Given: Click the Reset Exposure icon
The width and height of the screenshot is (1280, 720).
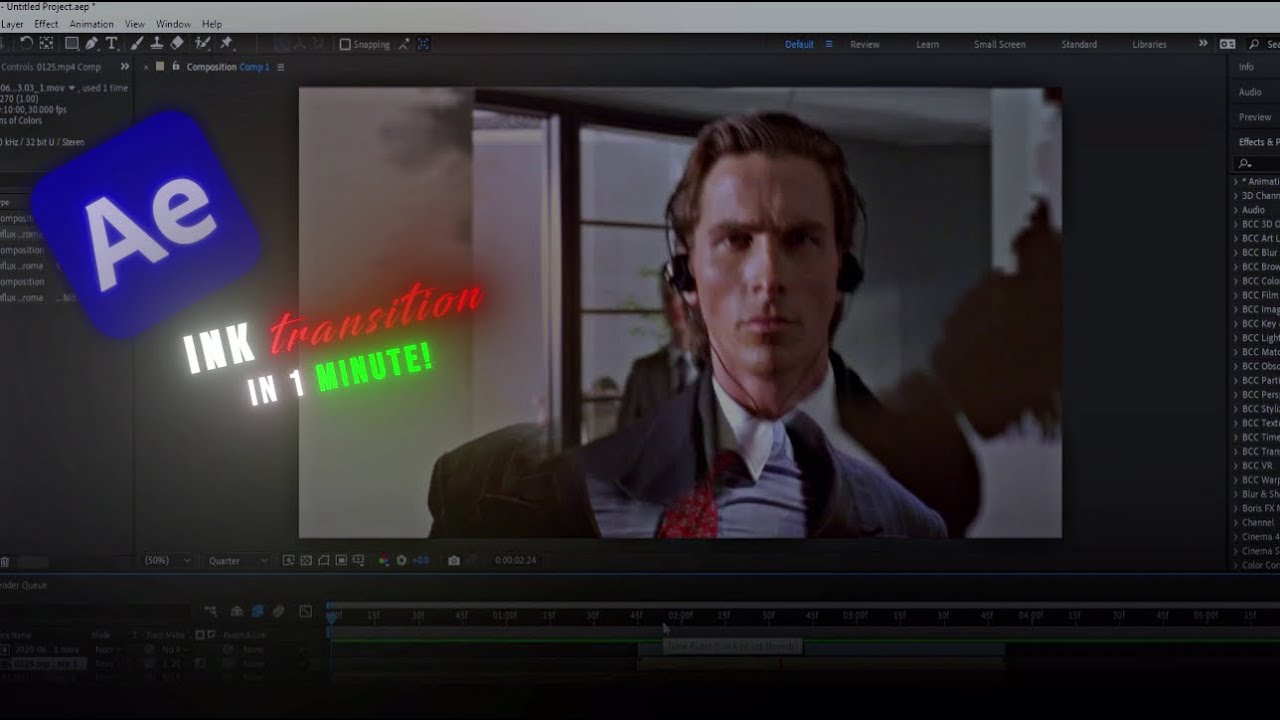Looking at the screenshot, I should [402, 561].
